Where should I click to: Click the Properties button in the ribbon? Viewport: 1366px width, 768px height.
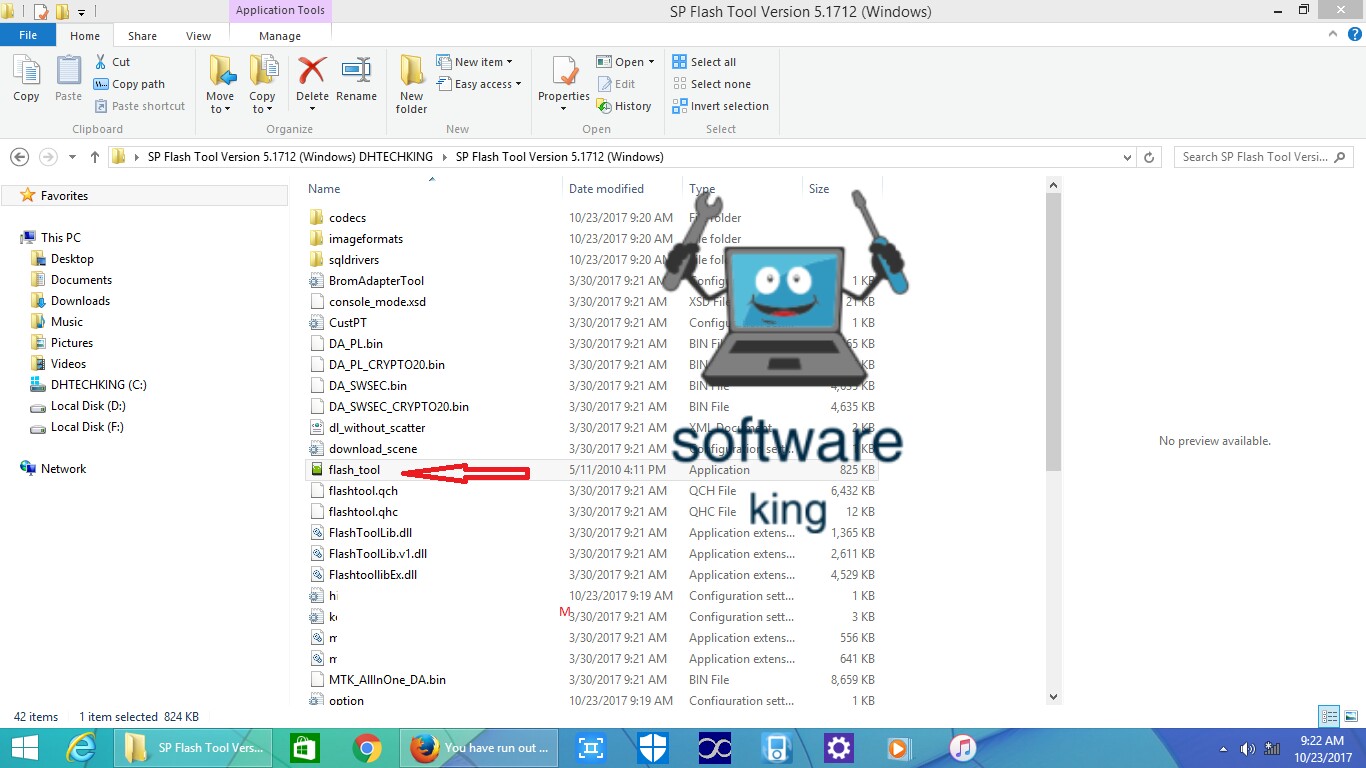coord(564,83)
